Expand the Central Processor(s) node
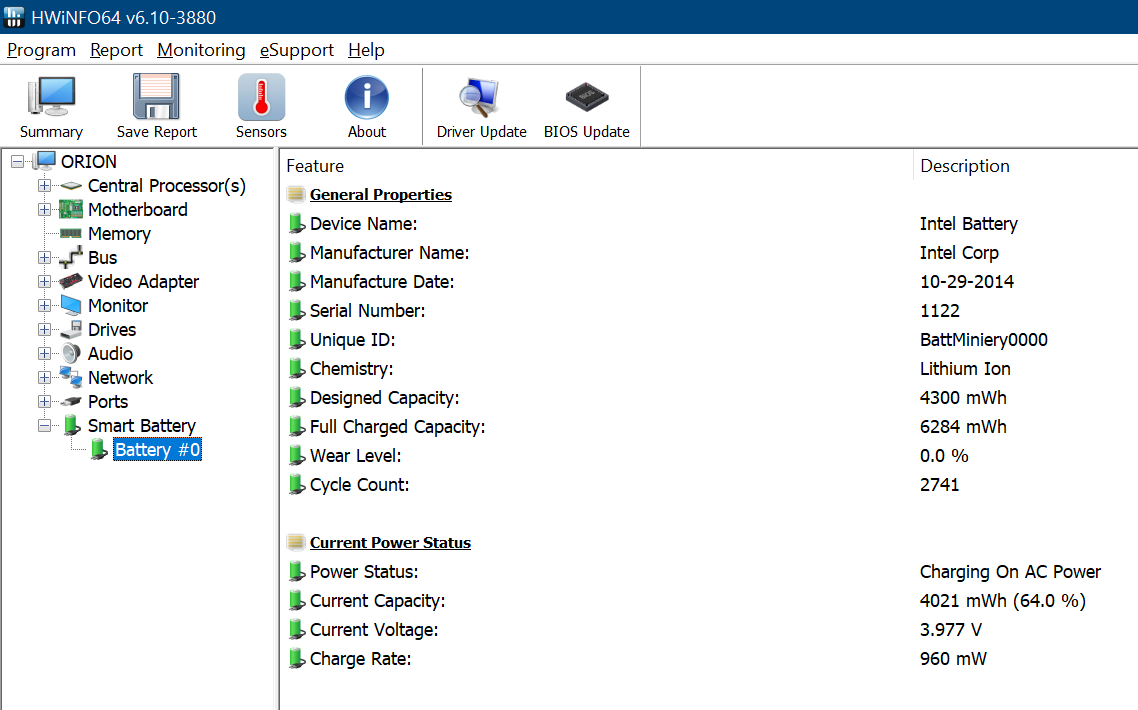 point(44,186)
